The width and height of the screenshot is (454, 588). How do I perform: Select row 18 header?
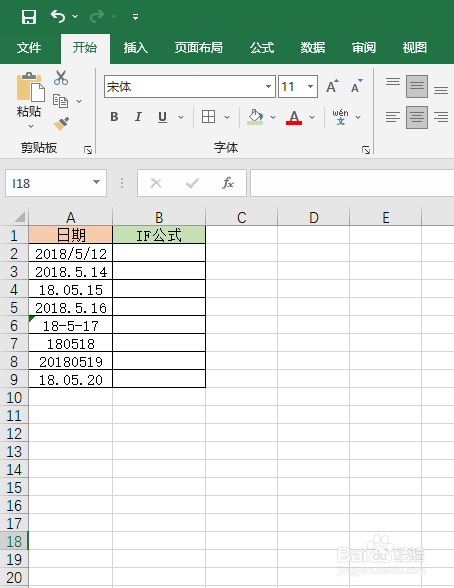(14, 542)
